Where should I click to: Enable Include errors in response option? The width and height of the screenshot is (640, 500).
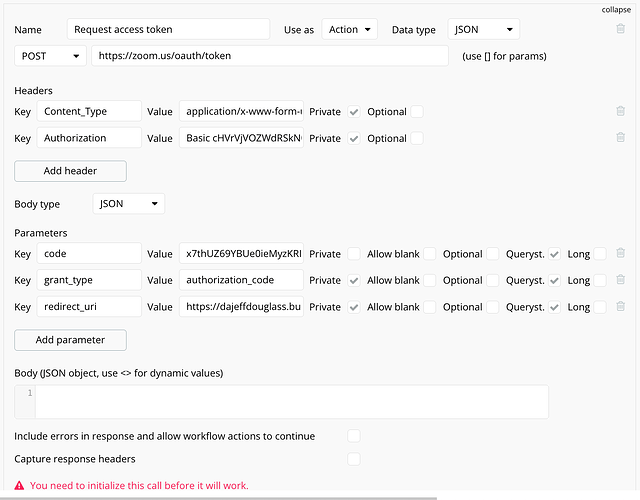click(353, 436)
